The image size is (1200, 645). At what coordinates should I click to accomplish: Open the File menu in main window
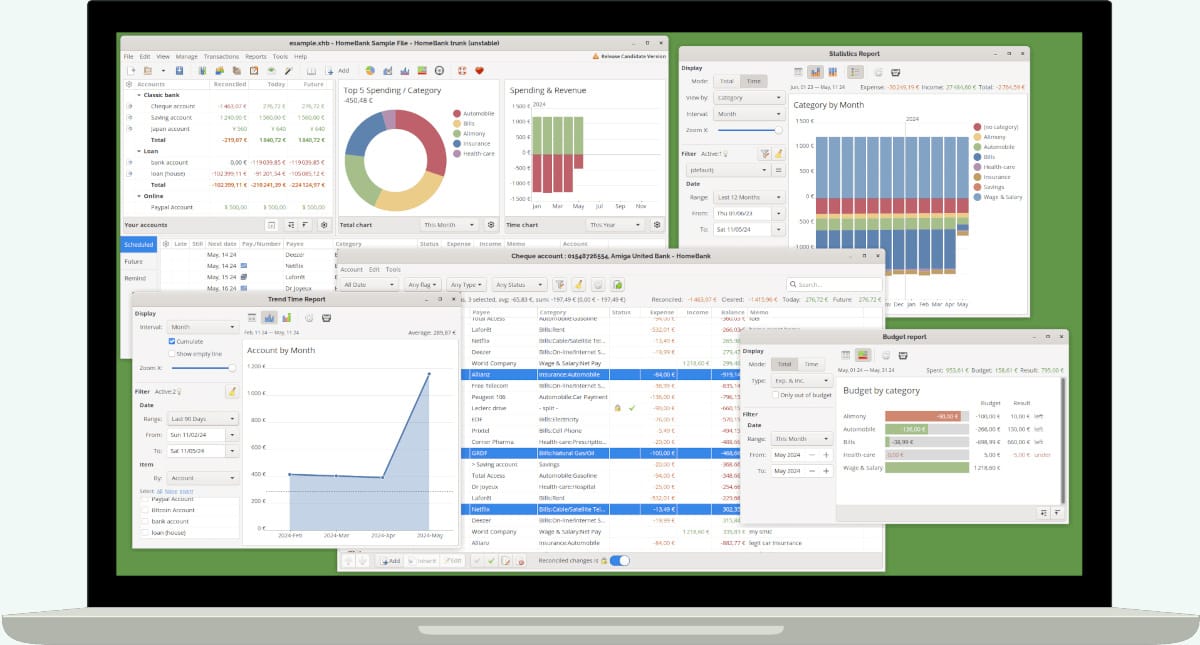click(129, 57)
